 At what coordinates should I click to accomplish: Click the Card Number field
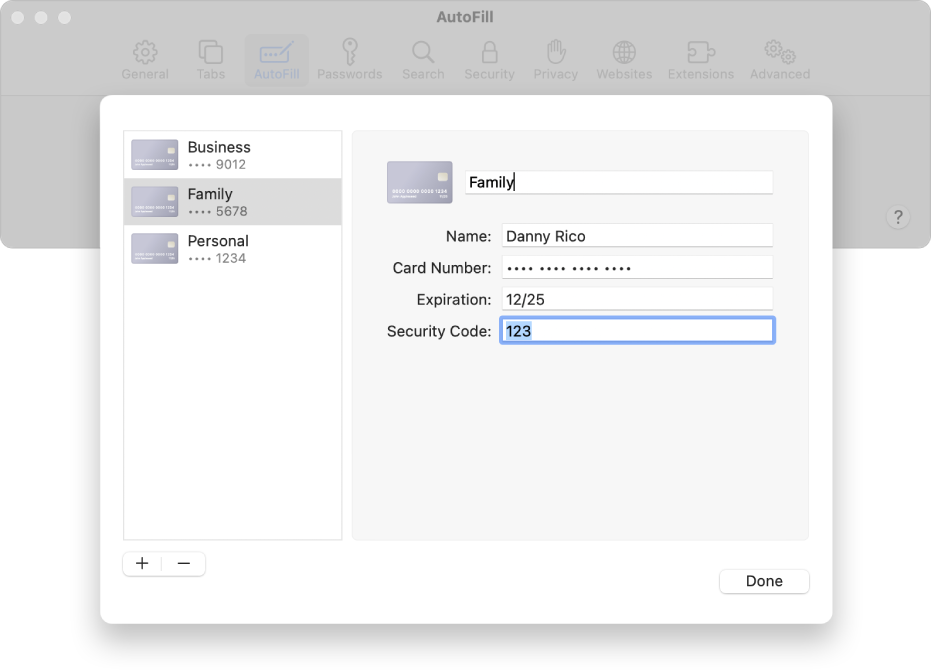click(x=637, y=268)
